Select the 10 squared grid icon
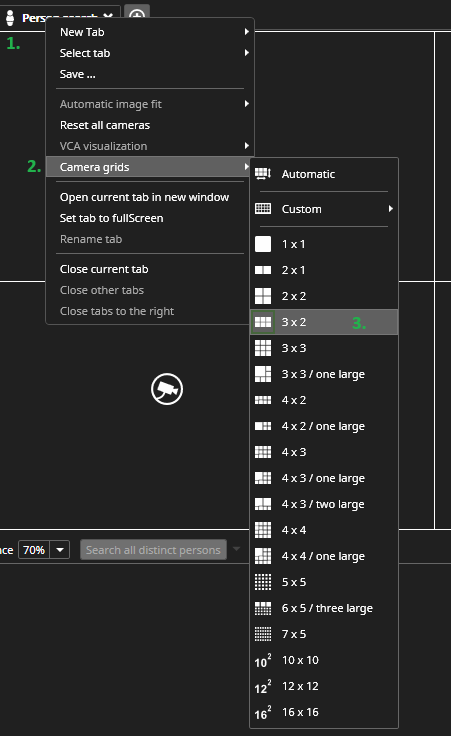451x736 pixels. [263, 660]
